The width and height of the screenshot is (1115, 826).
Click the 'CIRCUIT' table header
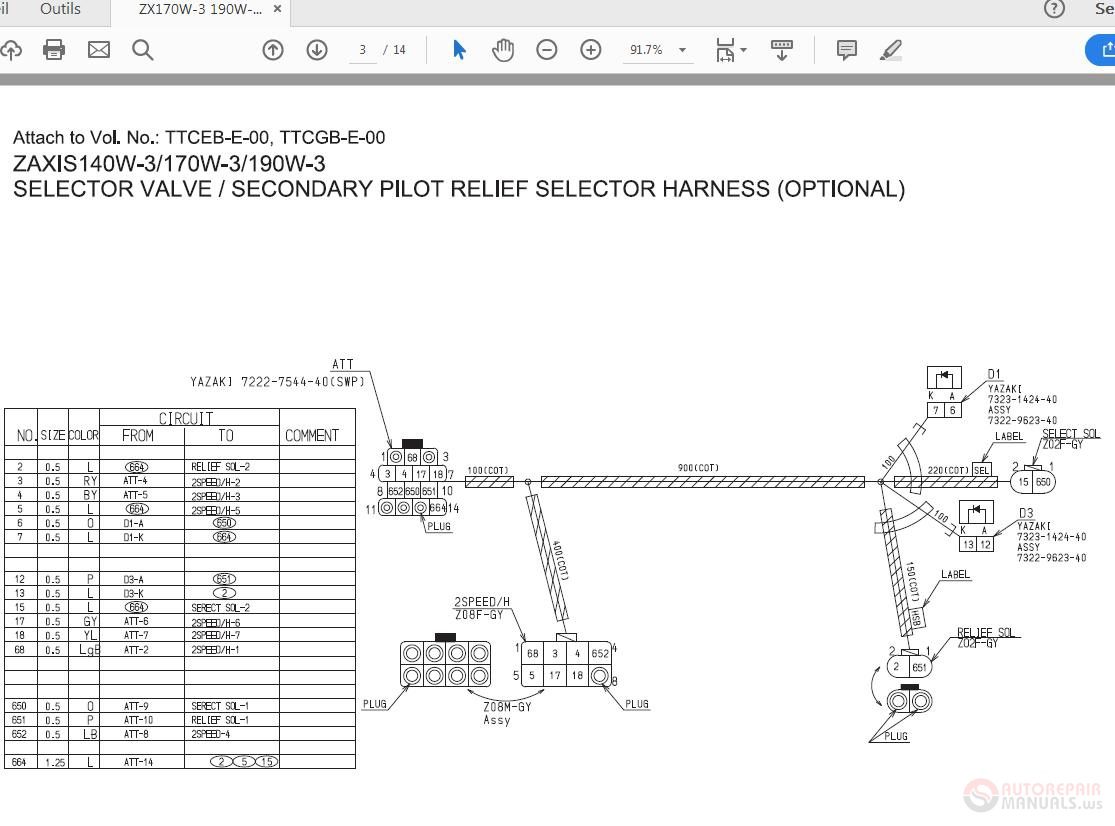(x=186, y=418)
